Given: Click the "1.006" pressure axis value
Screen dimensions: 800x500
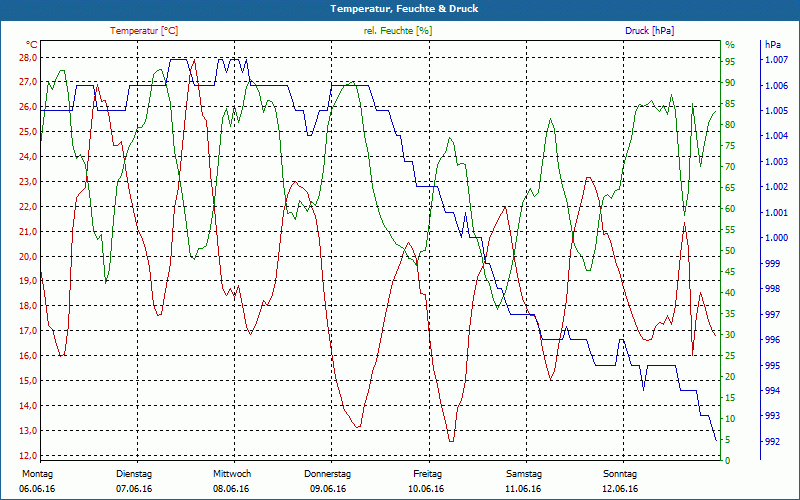Looking at the screenshot, I should 776,85.
